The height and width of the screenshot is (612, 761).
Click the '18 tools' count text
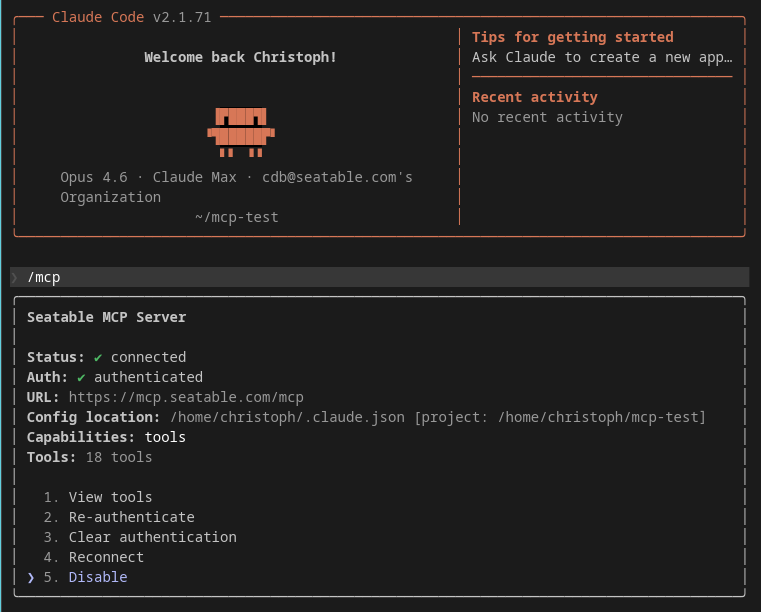(119, 457)
